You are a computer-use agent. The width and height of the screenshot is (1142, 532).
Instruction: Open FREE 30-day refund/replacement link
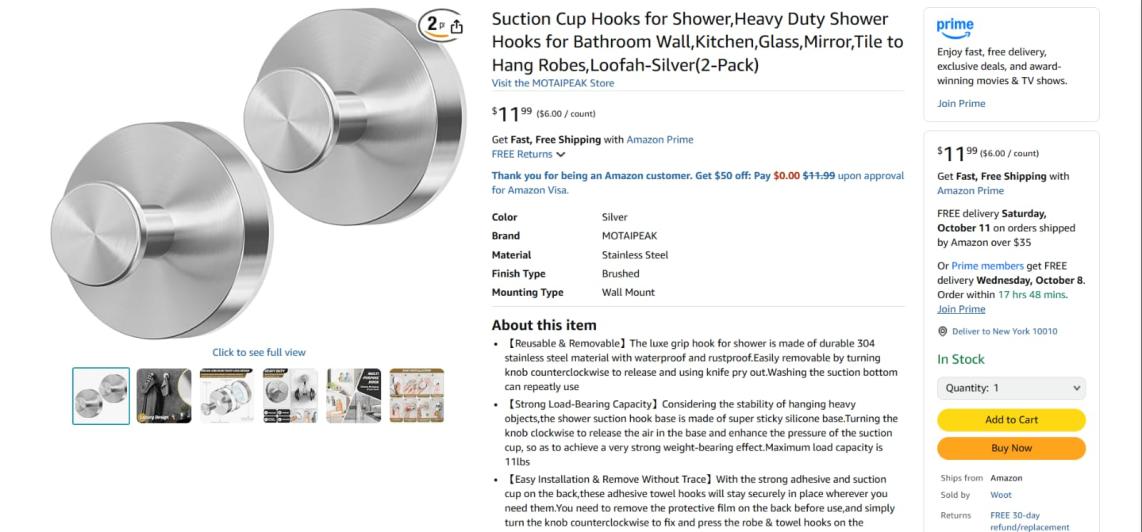[x=1029, y=521]
